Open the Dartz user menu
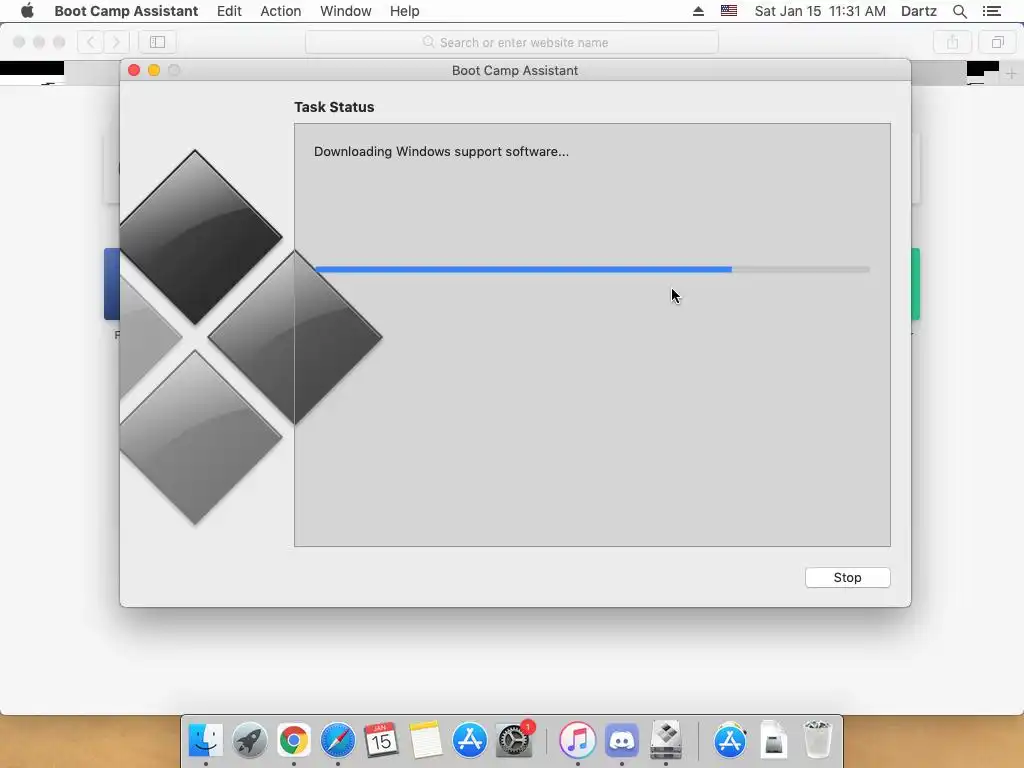This screenshot has height=768, width=1024. click(x=919, y=11)
